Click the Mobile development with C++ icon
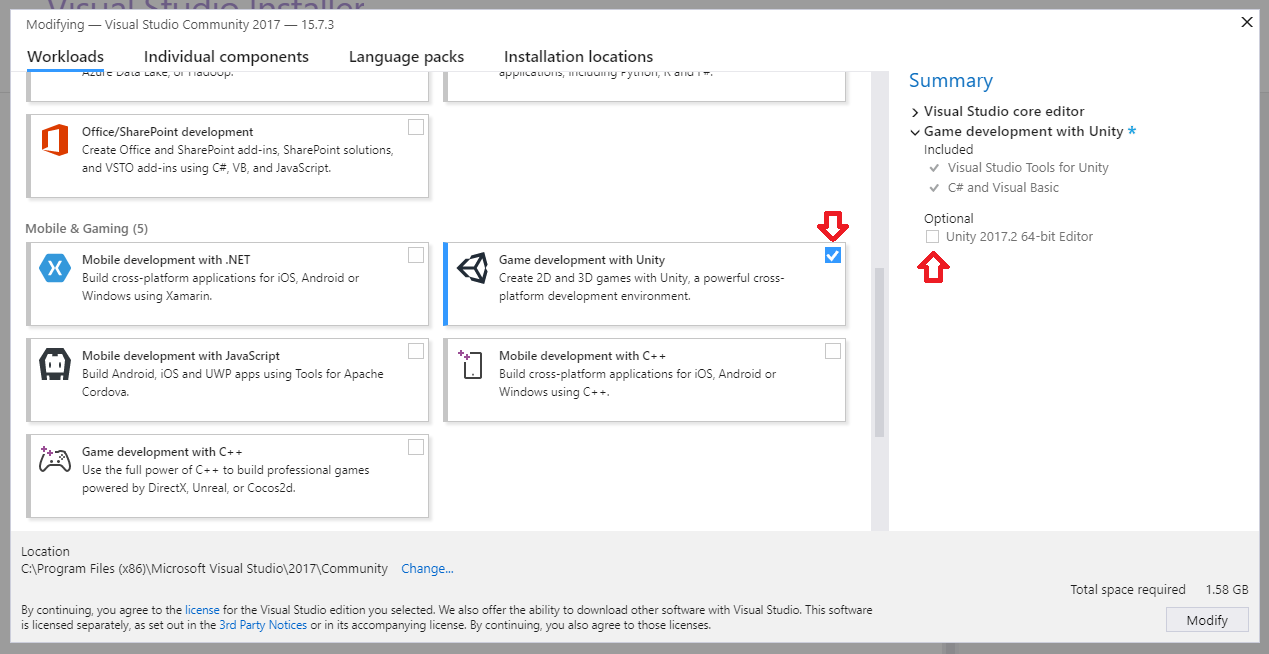 (472, 365)
